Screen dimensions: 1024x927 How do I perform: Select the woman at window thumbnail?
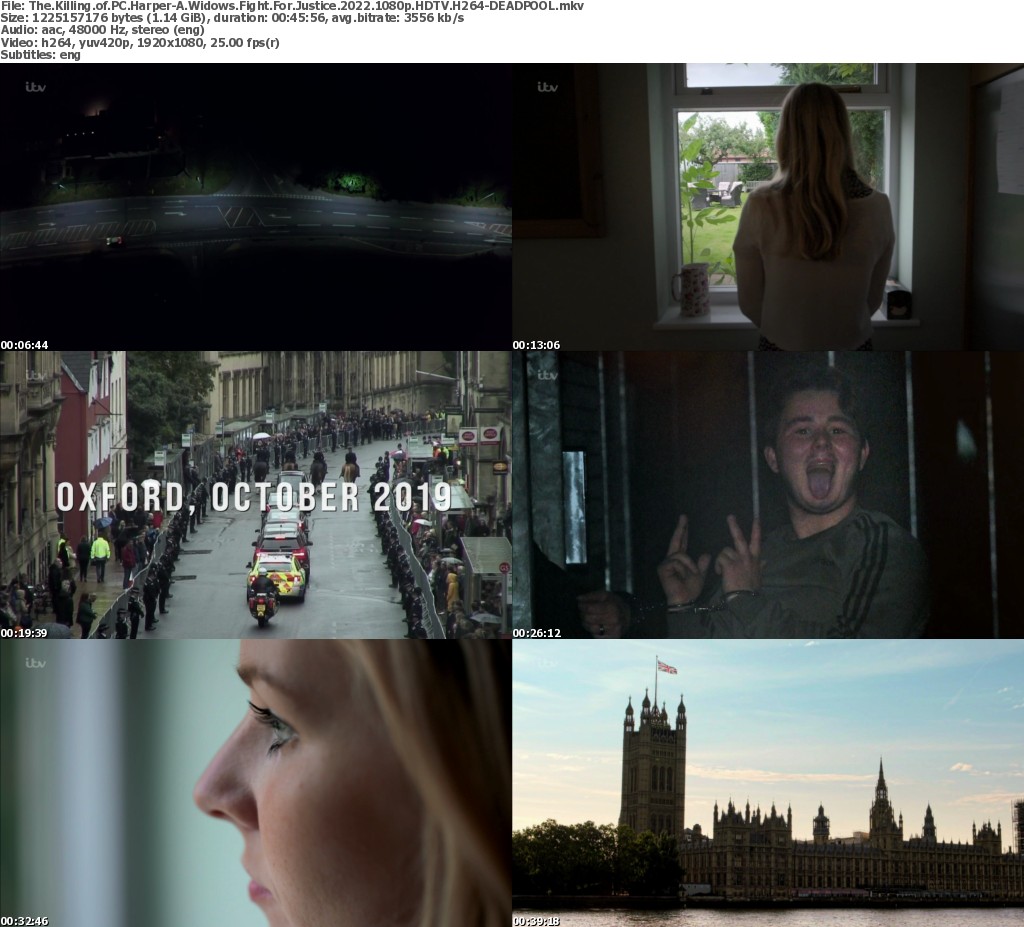768,207
